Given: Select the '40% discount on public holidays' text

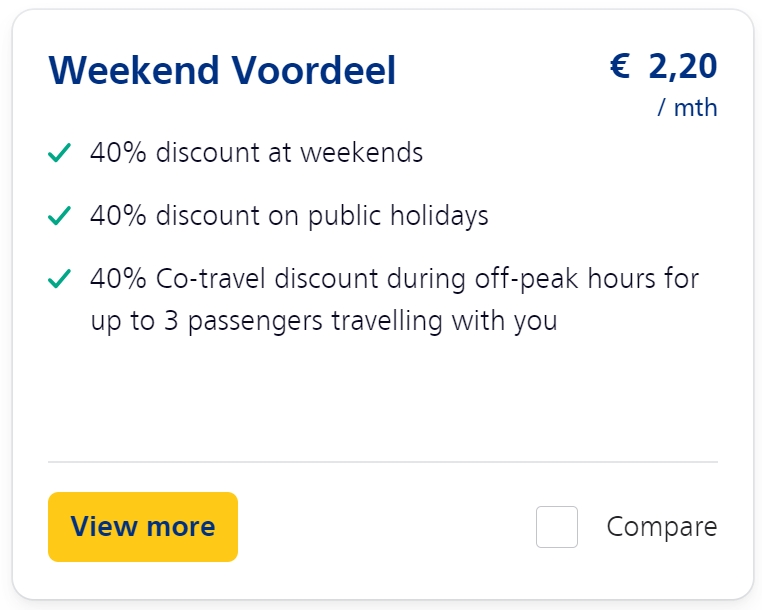Looking at the screenshot, I should pos(289,215).
